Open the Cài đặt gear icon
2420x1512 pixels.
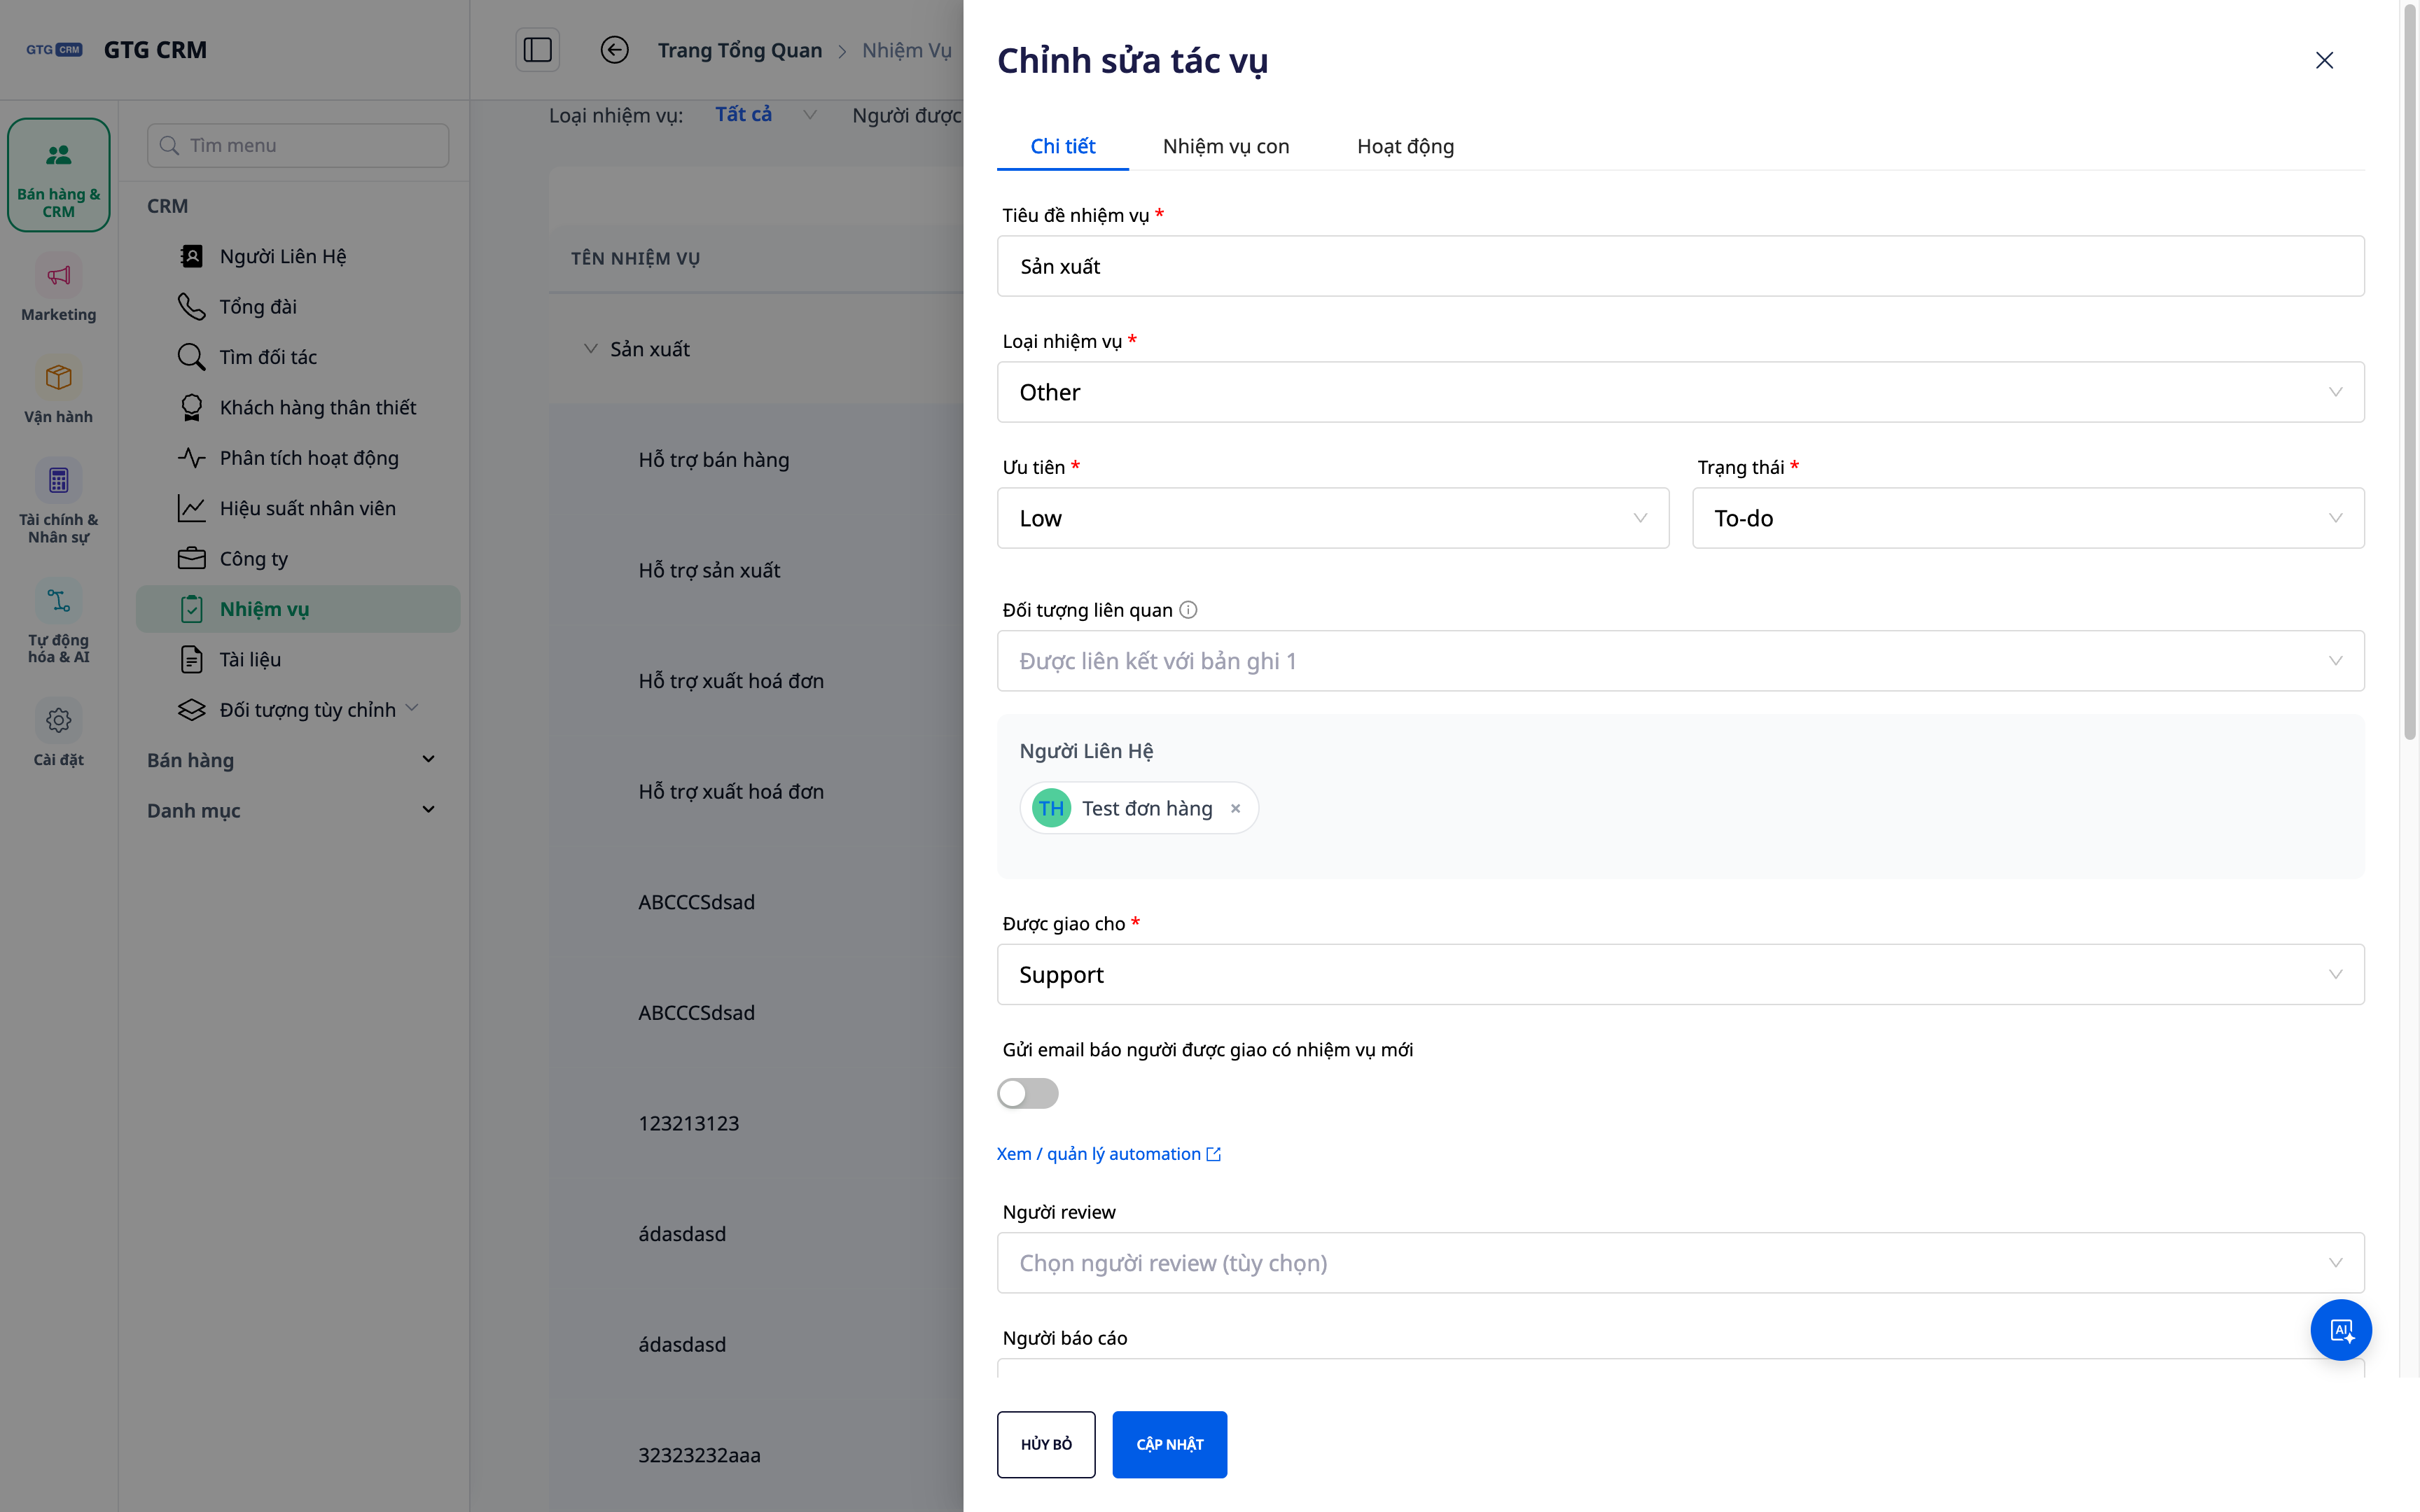(x=58, y=720)
